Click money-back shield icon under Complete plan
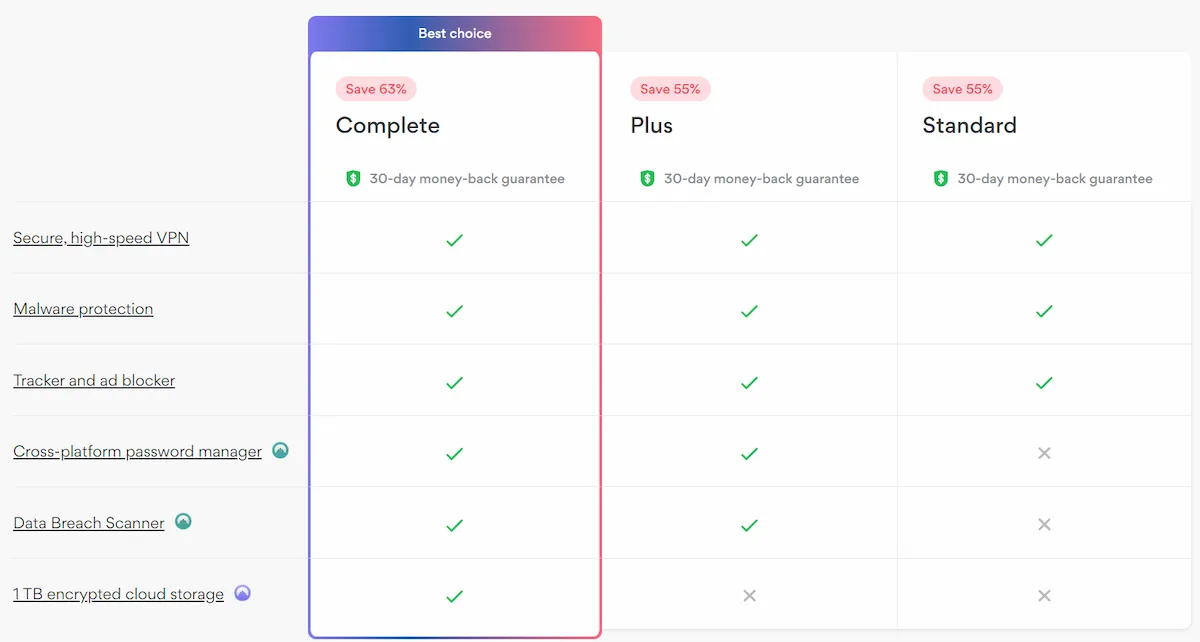Screen dimensions: 1200x642 click(x=353, y=179)
